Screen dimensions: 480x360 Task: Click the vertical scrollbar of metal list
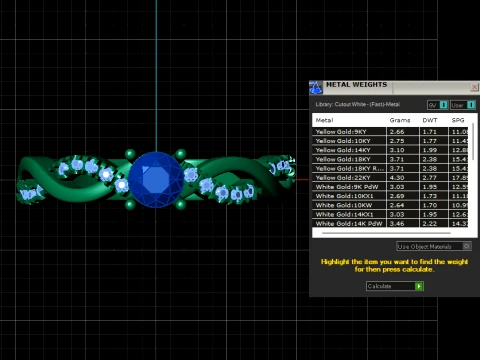[473, 143]
